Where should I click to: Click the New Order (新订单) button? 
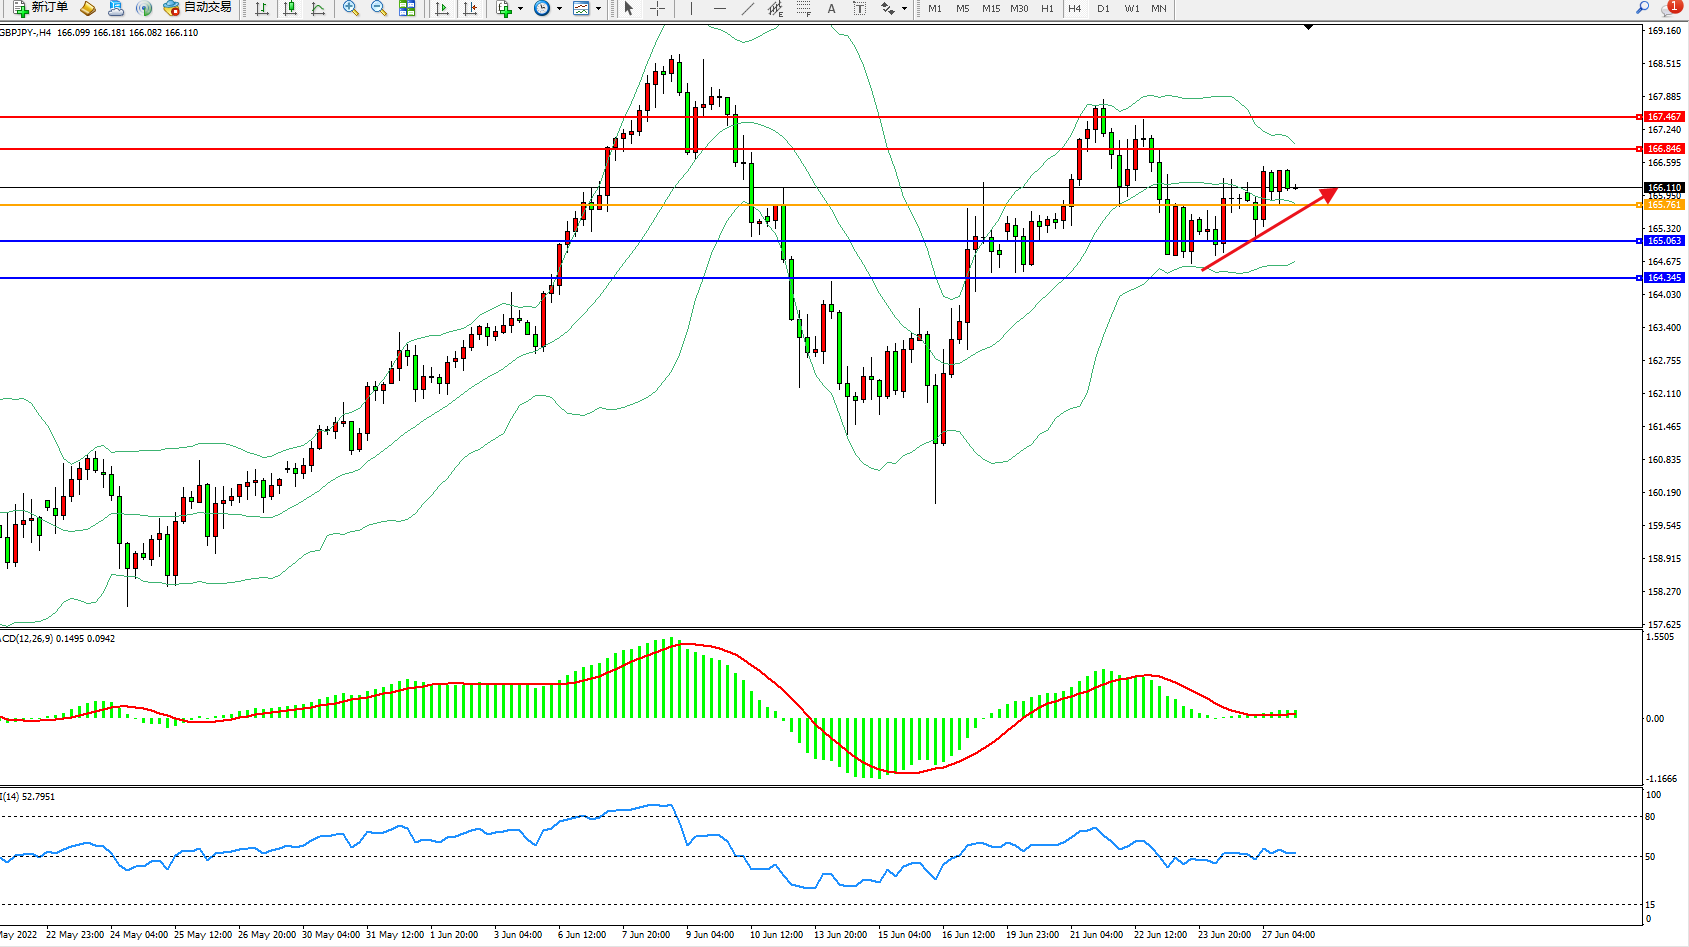tap(40, 8)
